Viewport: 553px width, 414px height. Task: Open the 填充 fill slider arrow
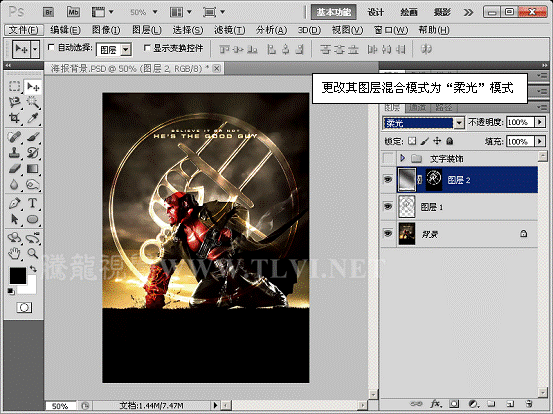(540, 141)
